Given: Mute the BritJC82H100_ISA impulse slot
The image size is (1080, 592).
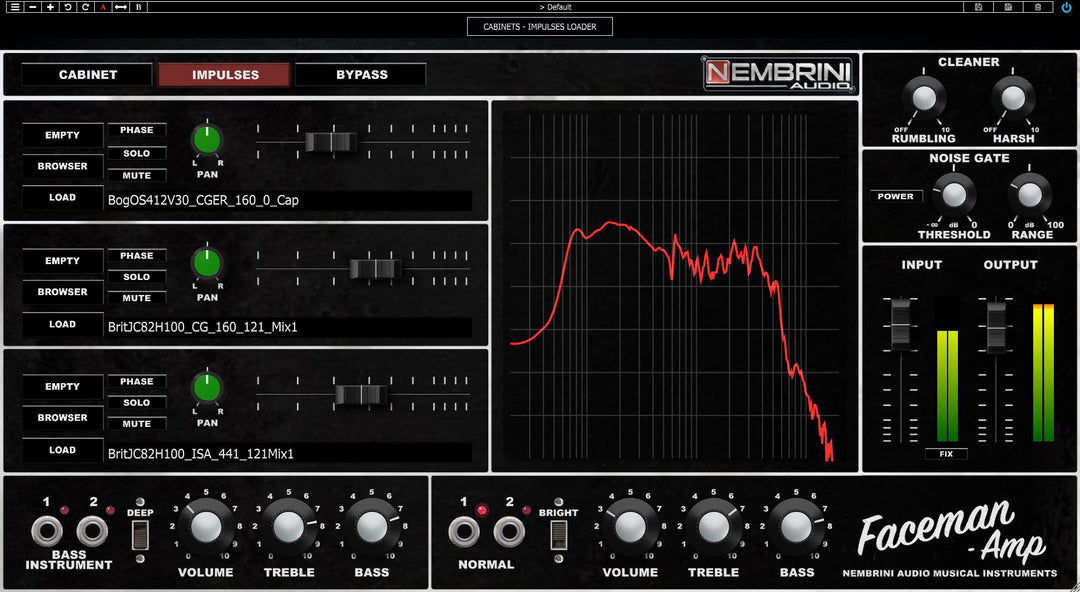Looking at the screenshot, I should click(x=136, y=424).
